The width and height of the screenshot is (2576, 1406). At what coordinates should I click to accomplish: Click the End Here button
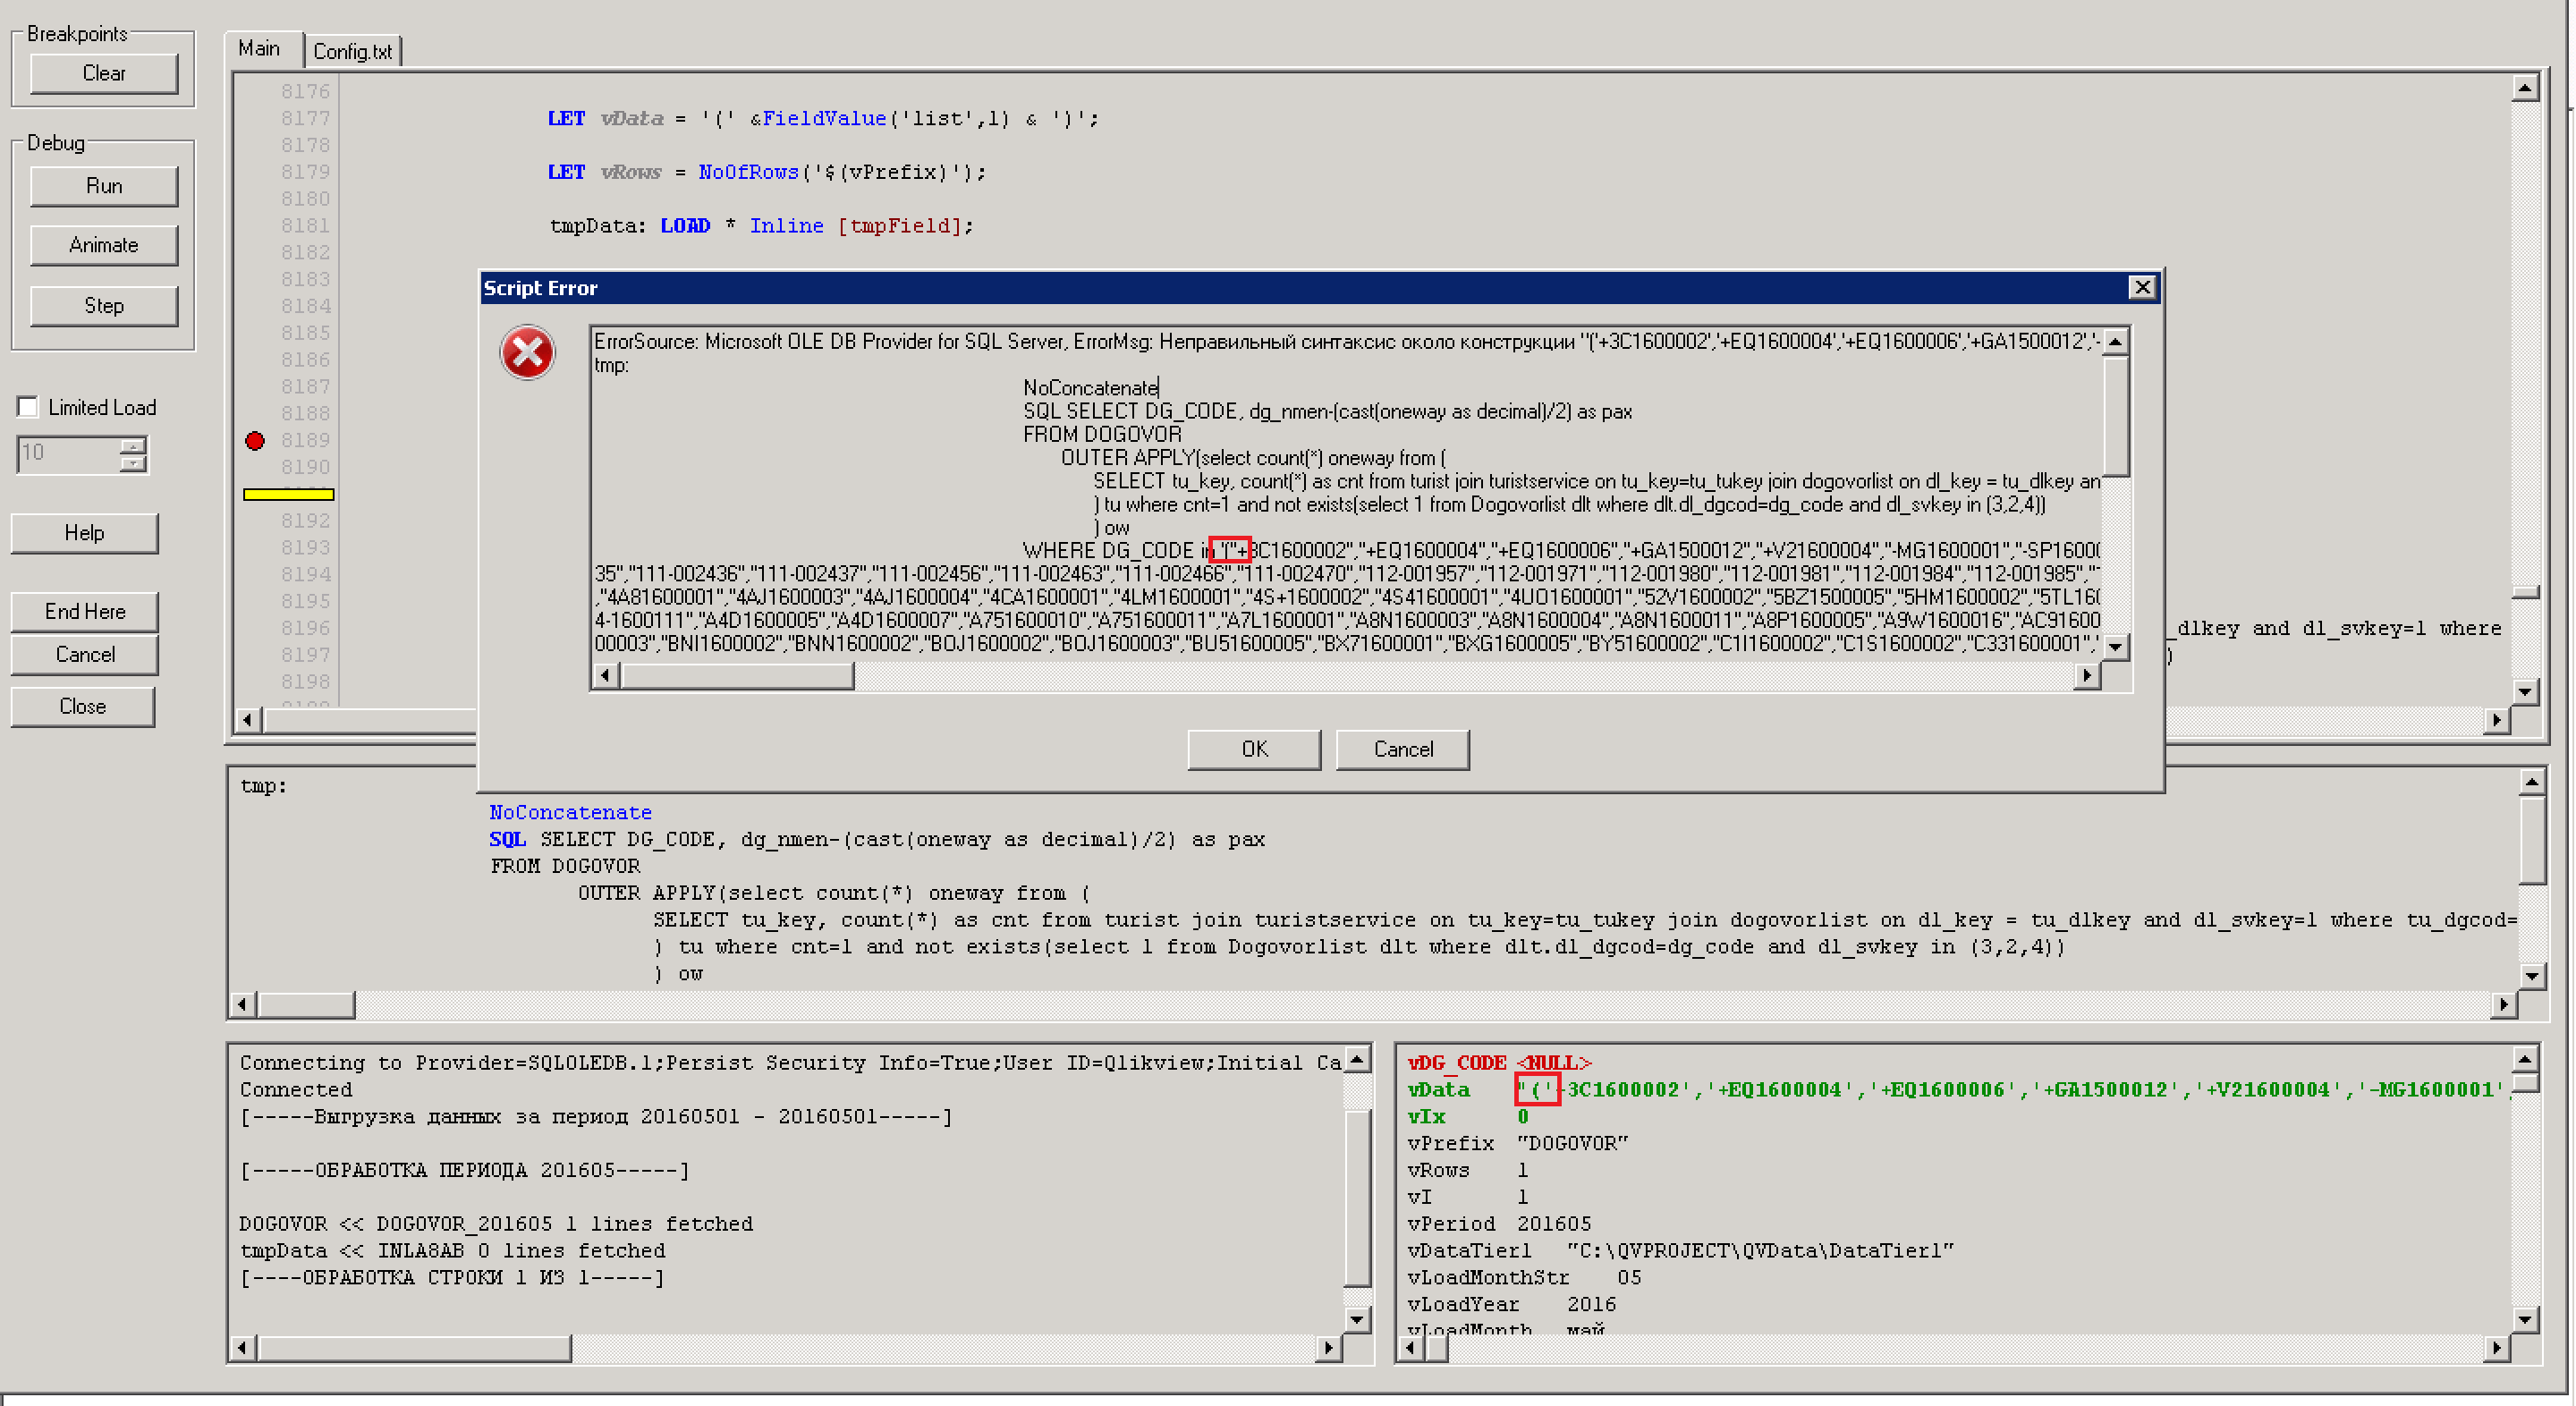click(x=85, y=612)
